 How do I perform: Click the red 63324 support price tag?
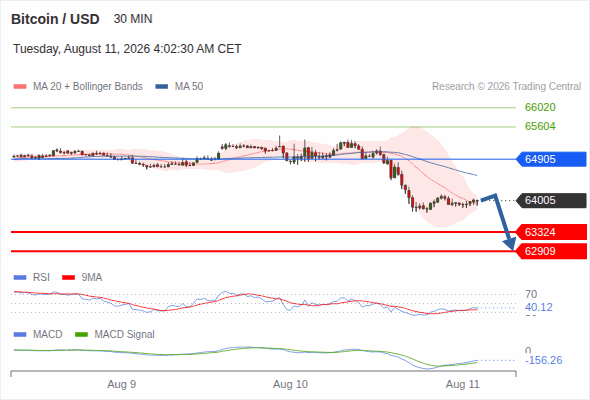click(x=551, y=232)
